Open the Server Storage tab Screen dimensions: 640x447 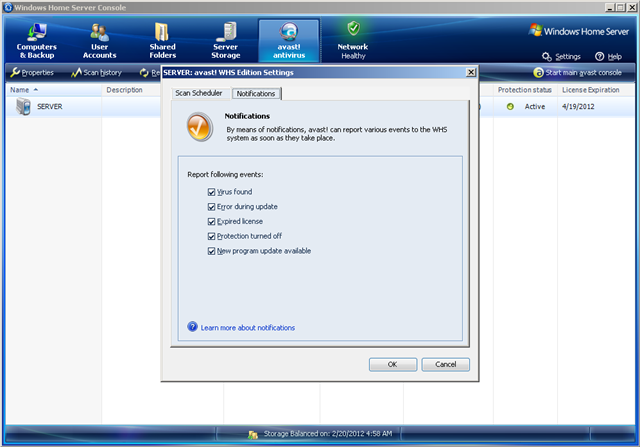coord(226,41)
